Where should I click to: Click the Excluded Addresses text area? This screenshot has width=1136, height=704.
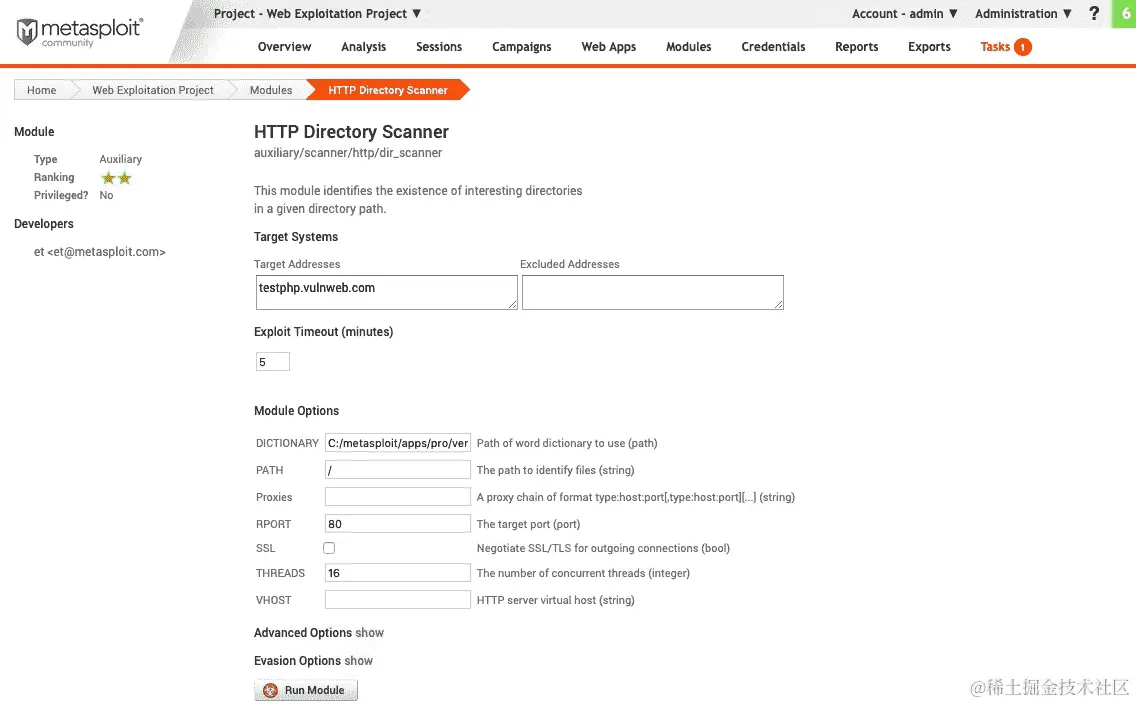click(x=653, y=293)
